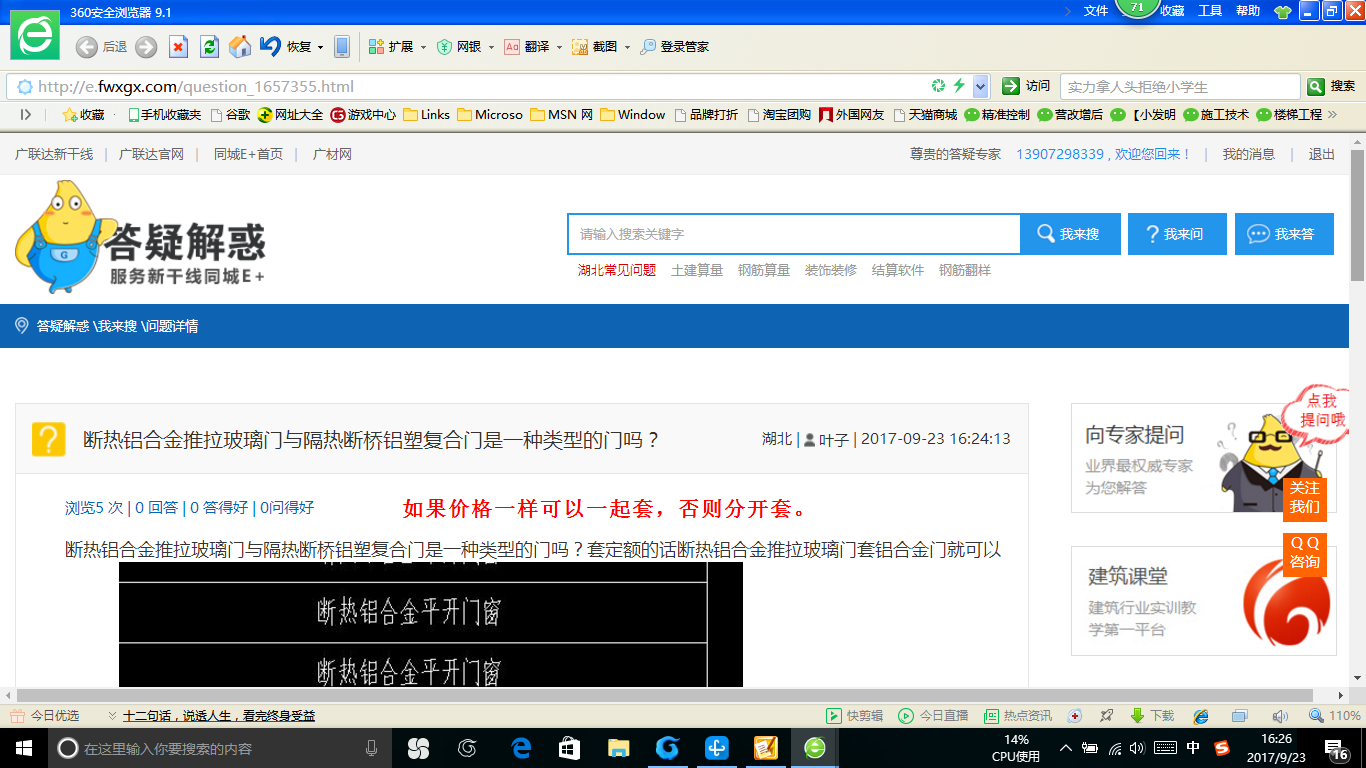Open the 手机收藏夹 bookmark
1366x768 pixels.
pyautogui.click(x=164, y=115)
